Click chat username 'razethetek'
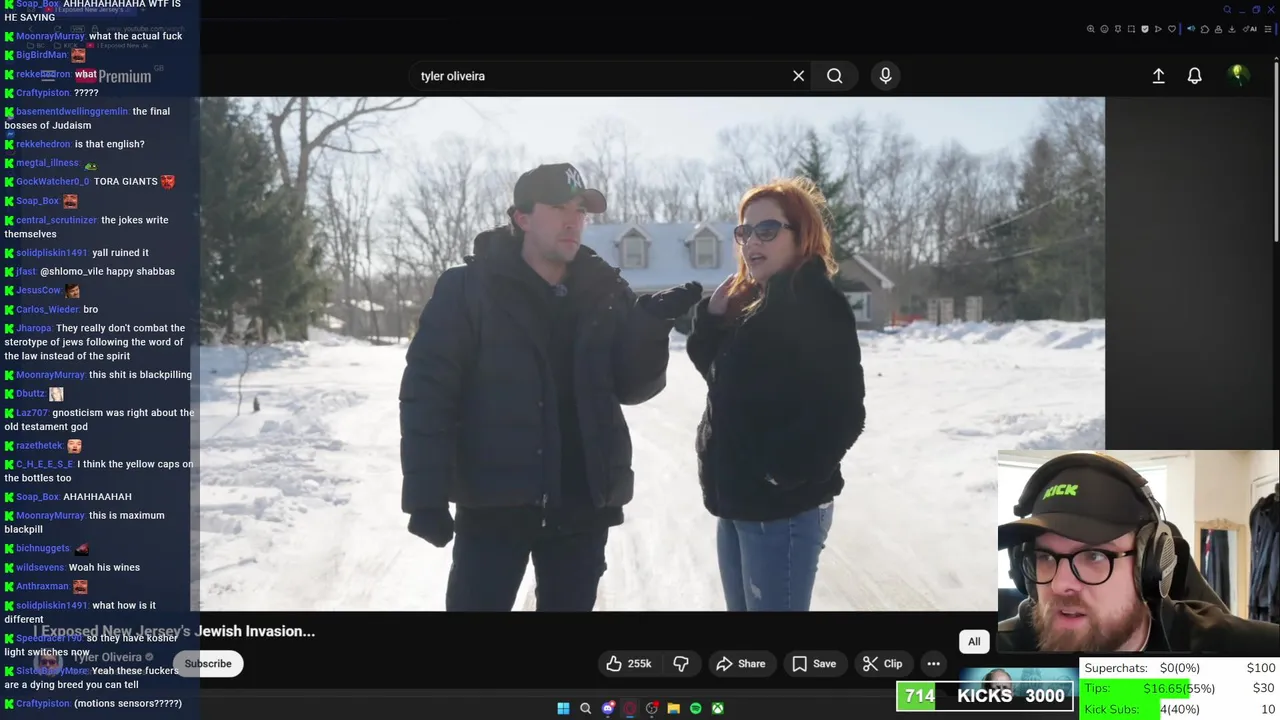This screenshot has width=1280, height=720. point(39,446)
